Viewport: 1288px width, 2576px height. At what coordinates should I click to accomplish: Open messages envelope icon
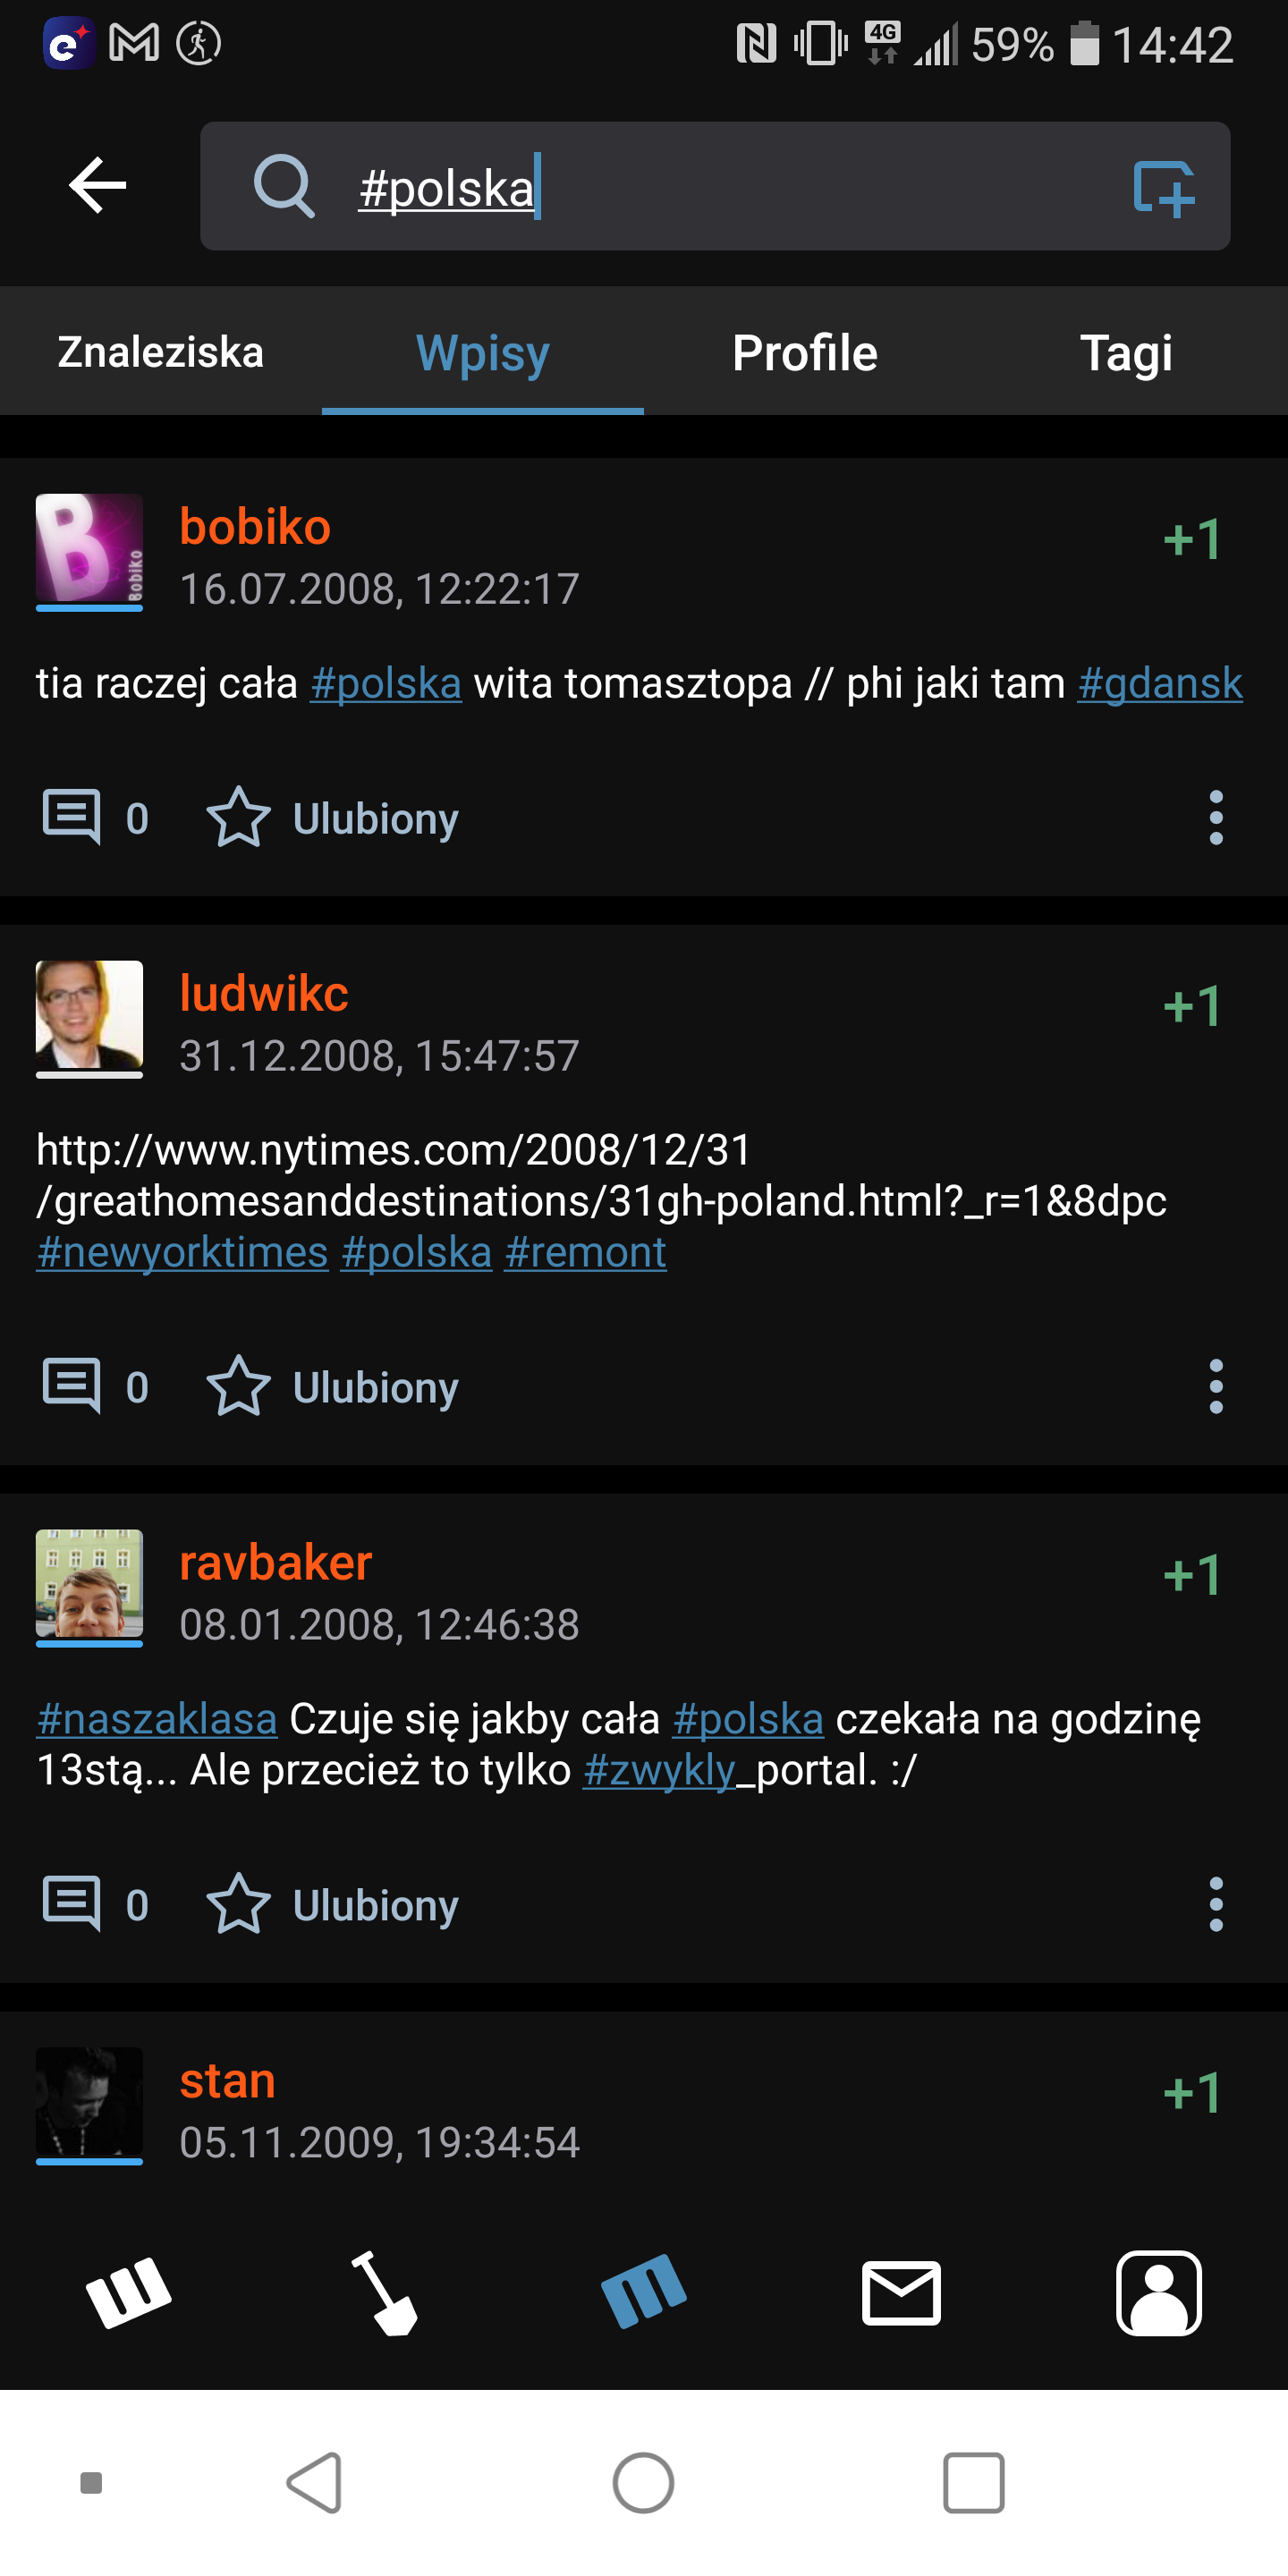(901, 2292)
